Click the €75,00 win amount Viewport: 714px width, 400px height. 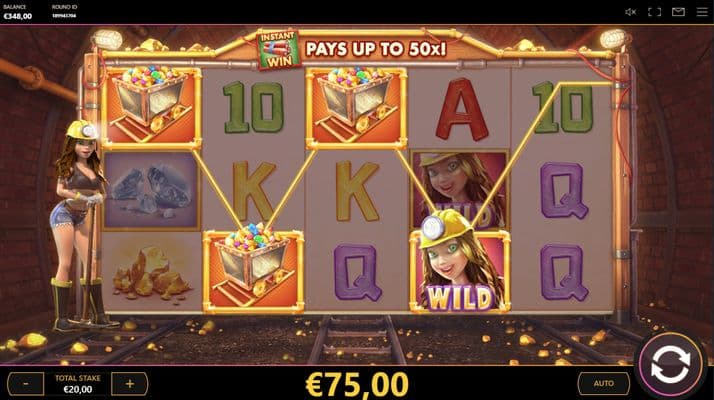(x=357, y=385)
